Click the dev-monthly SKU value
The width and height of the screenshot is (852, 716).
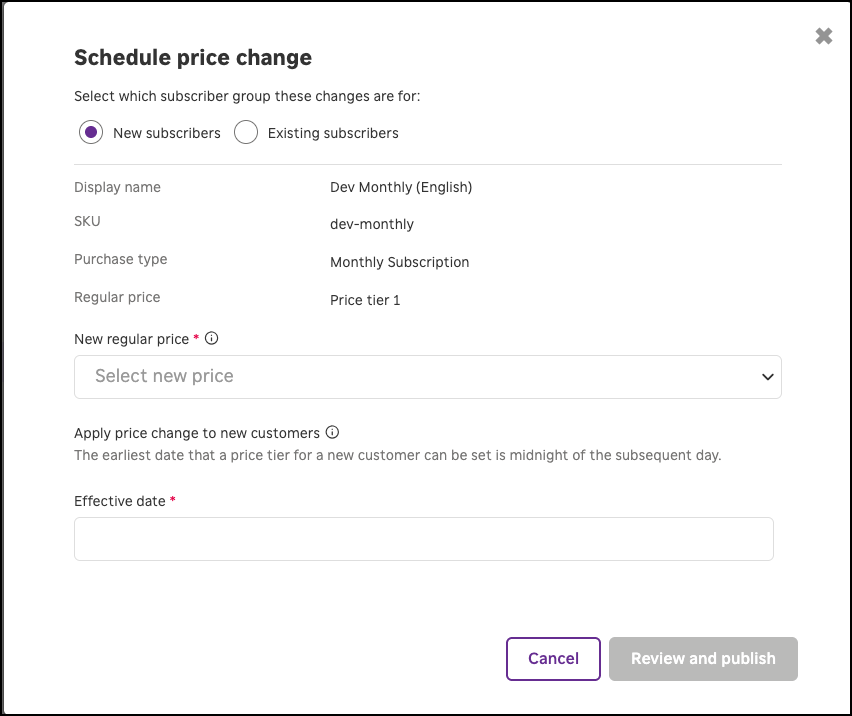[372, 224]
